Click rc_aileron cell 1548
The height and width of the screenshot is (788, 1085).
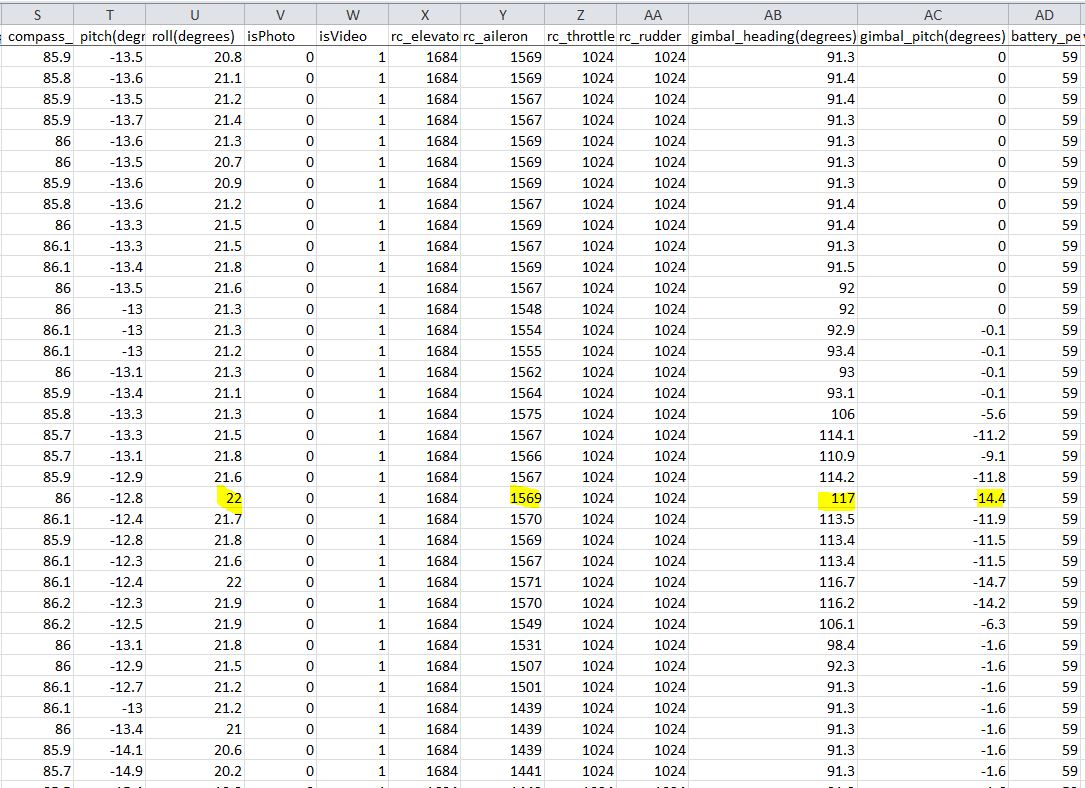[x=502, y=309]
